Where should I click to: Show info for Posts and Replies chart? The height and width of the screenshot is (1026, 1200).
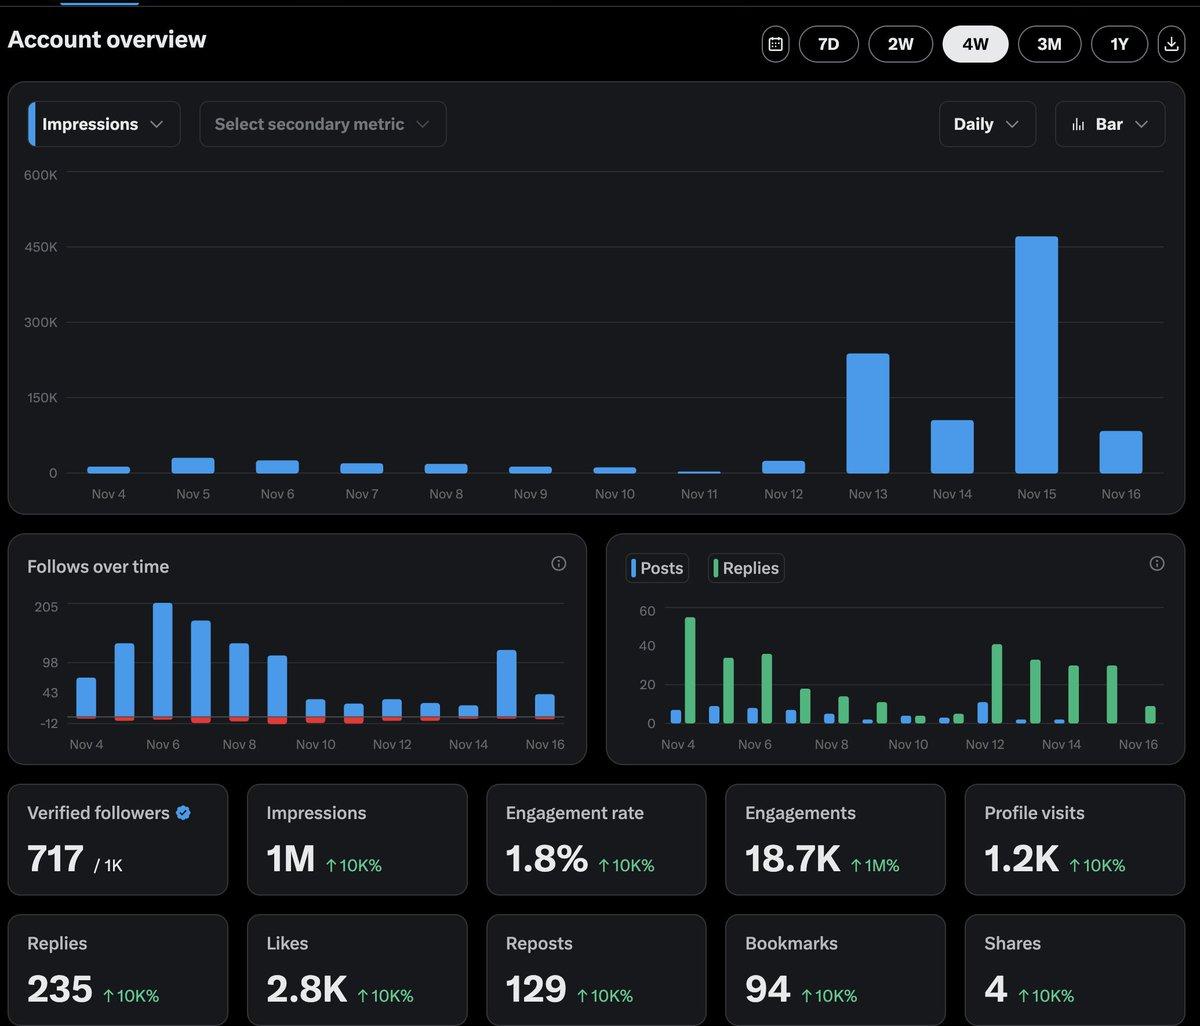click(x=1157, y=564)
